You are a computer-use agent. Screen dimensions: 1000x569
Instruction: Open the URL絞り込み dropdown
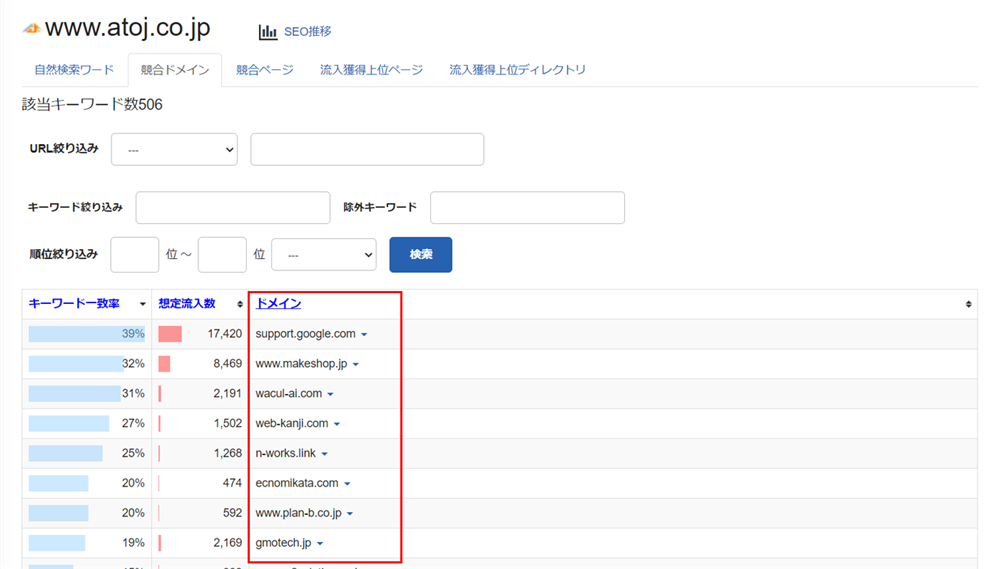pos(174,149)
